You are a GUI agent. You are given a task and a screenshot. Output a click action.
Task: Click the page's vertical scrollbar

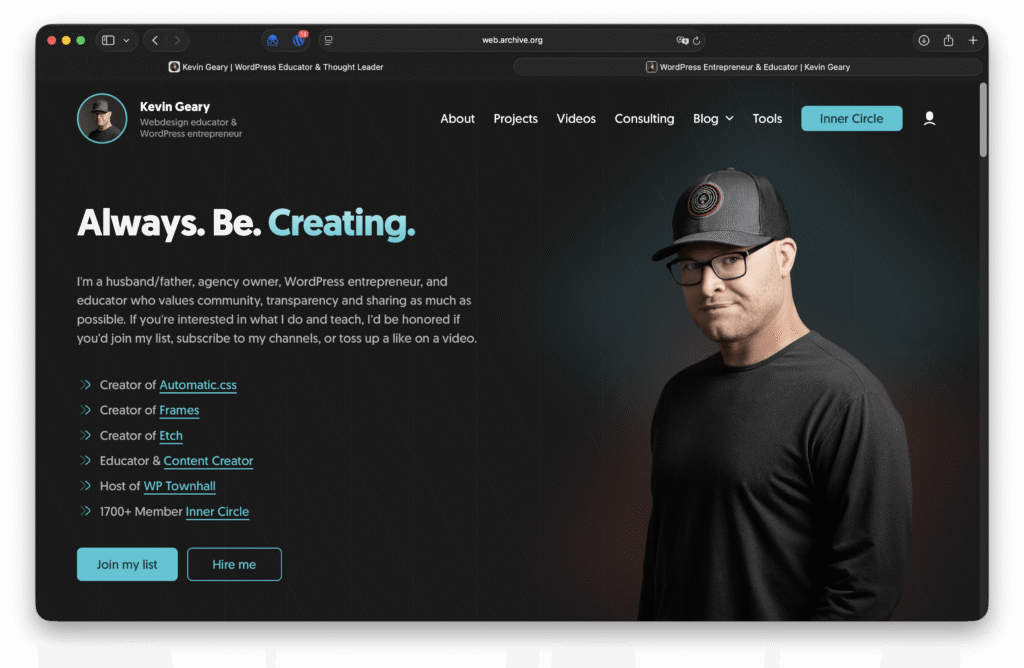click(x=983, y=119)
